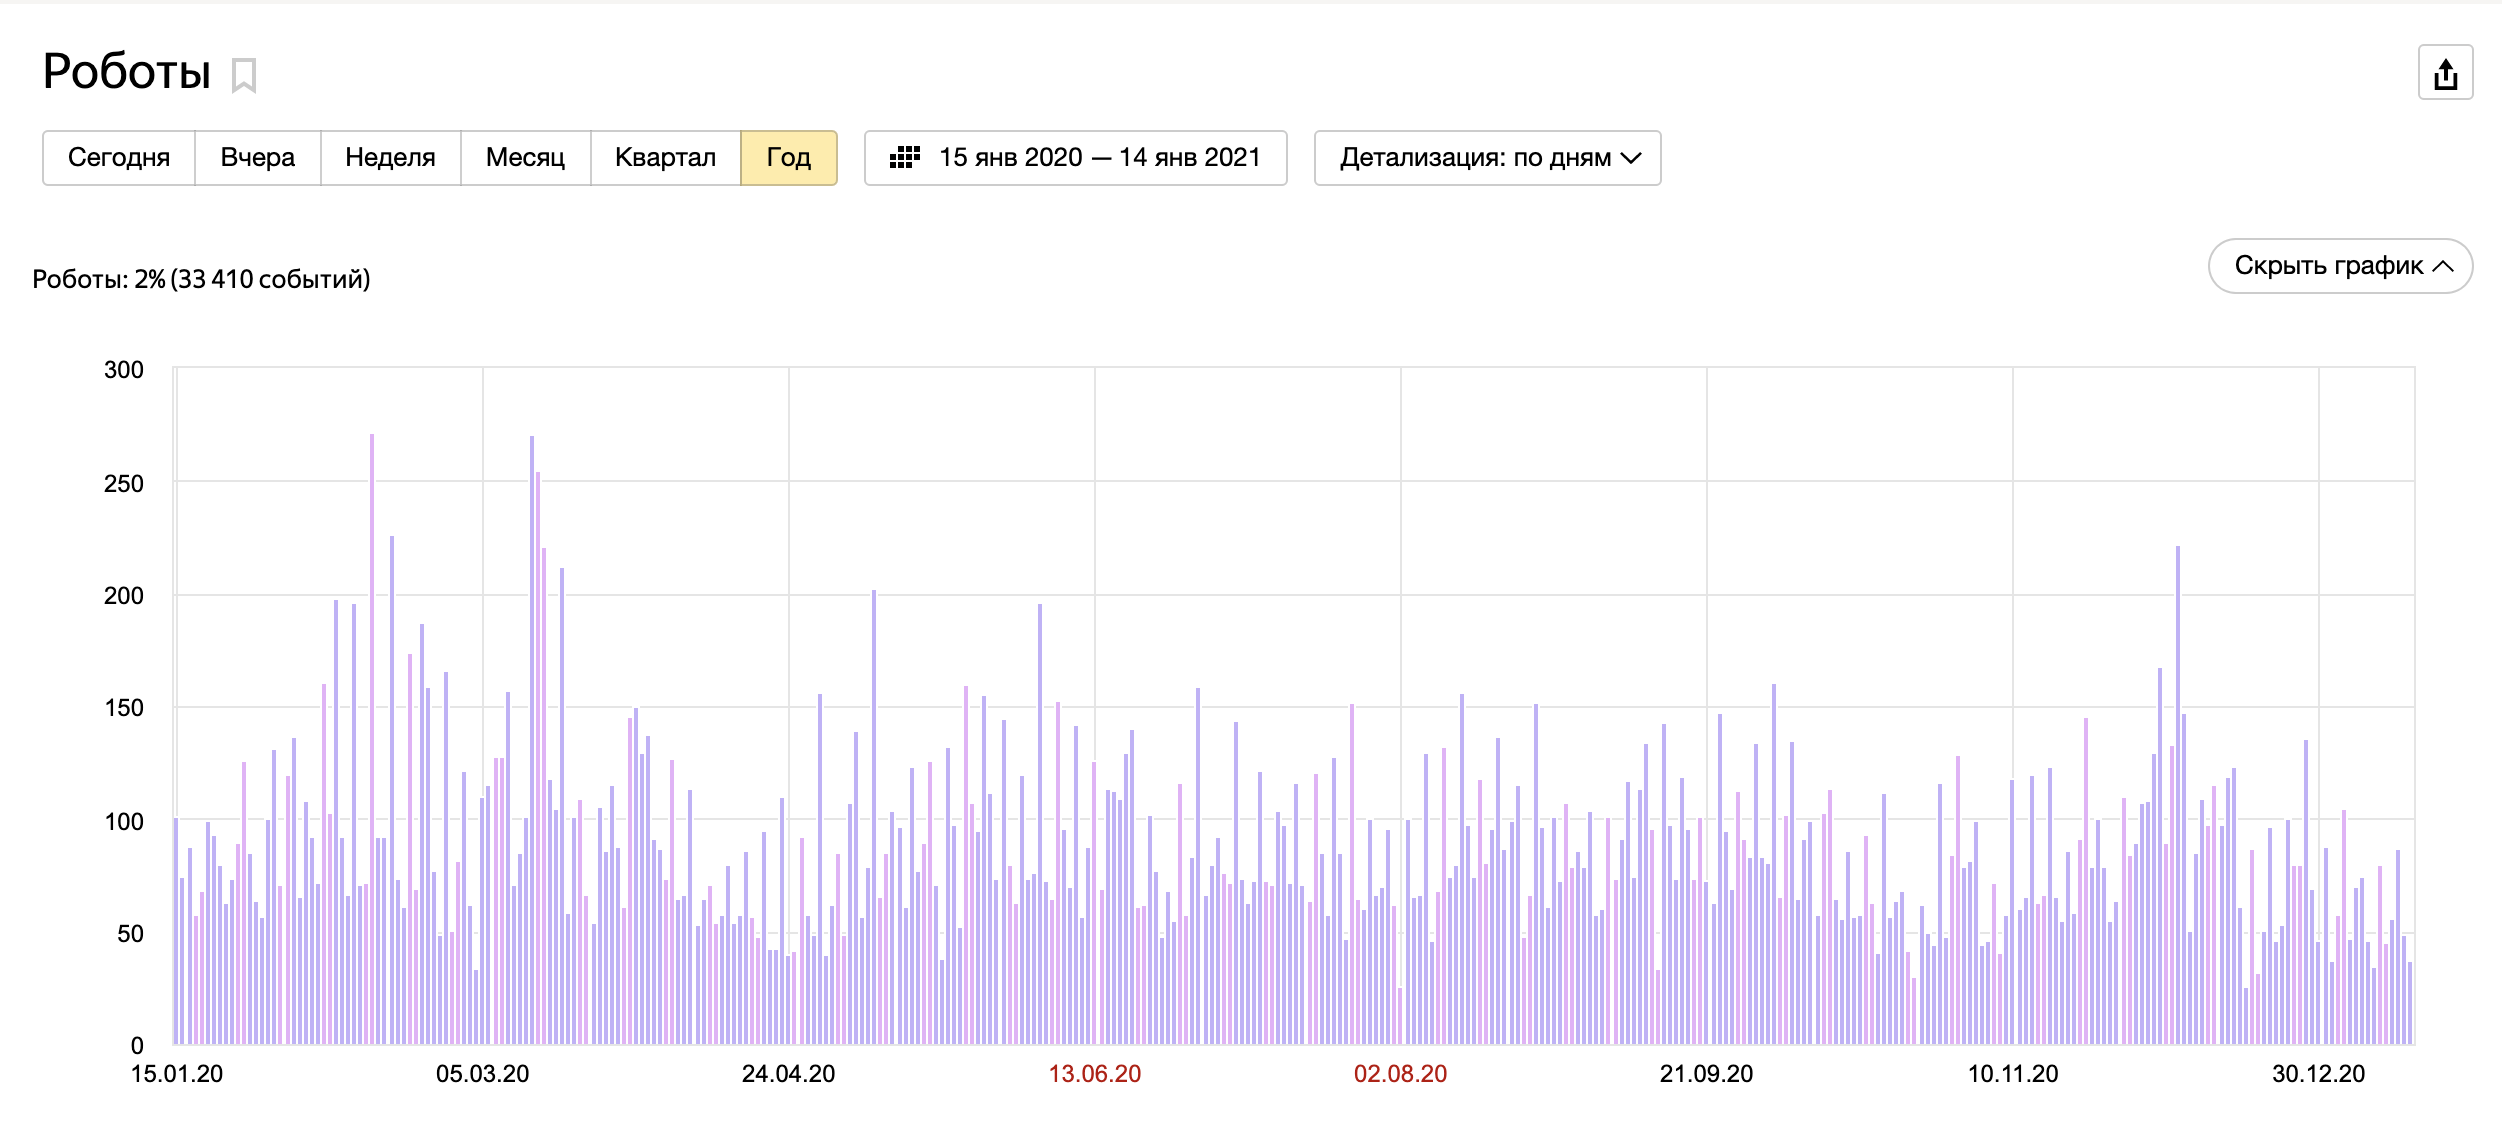Click the 13.06.20 red date label

click(1094, 1074)
